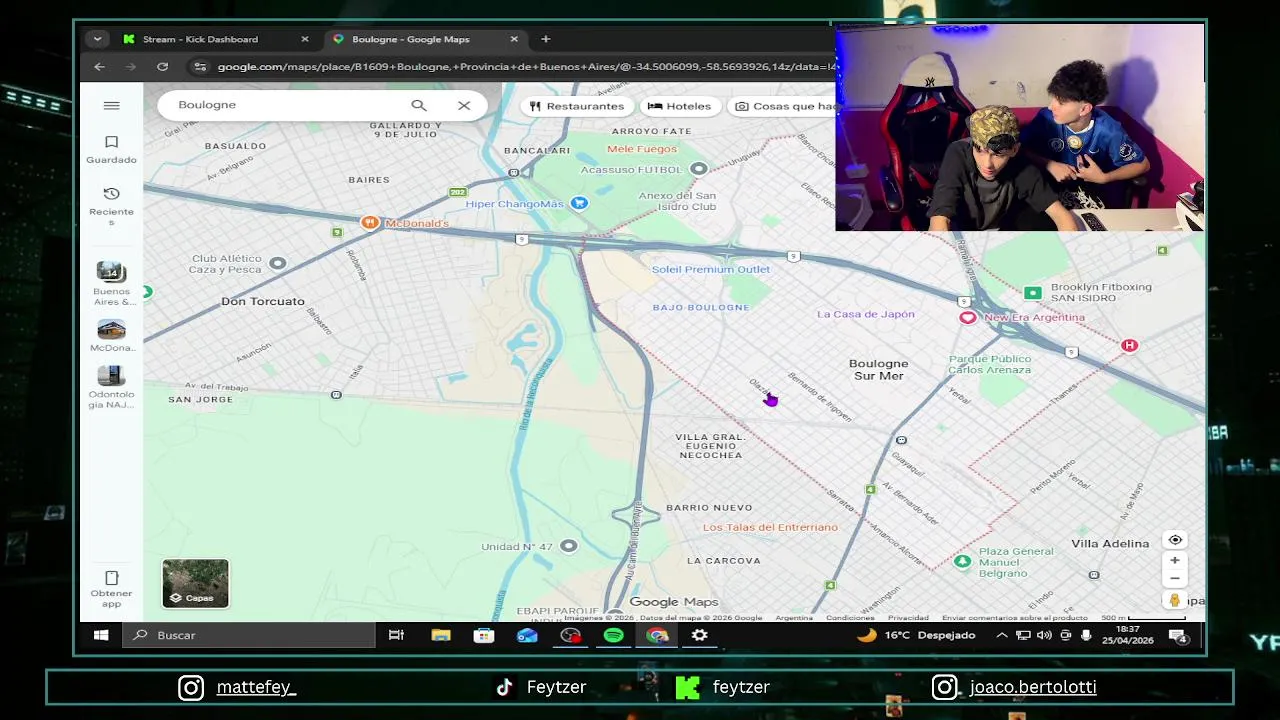Zoom in with the plus map control

pyautogui.click(x=1175, y=560)
